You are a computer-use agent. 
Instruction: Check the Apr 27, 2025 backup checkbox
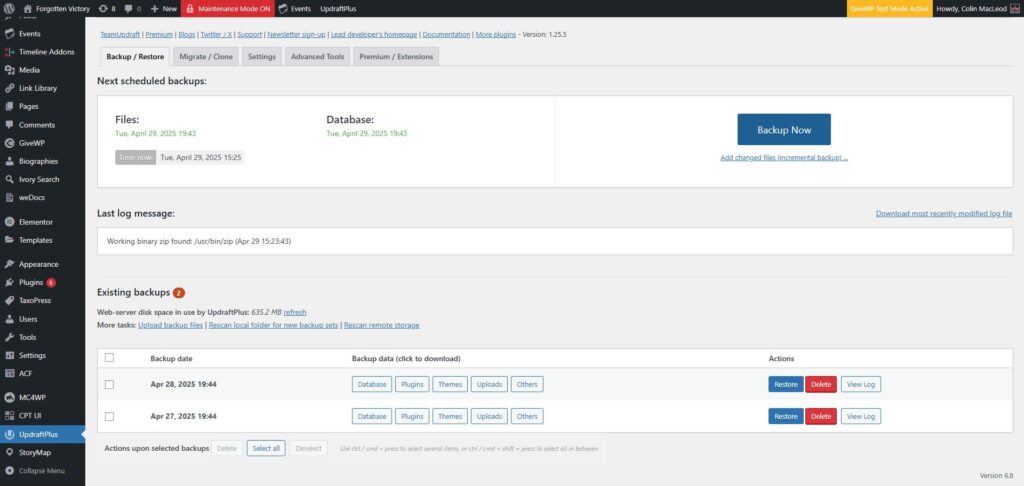(109, 416)
